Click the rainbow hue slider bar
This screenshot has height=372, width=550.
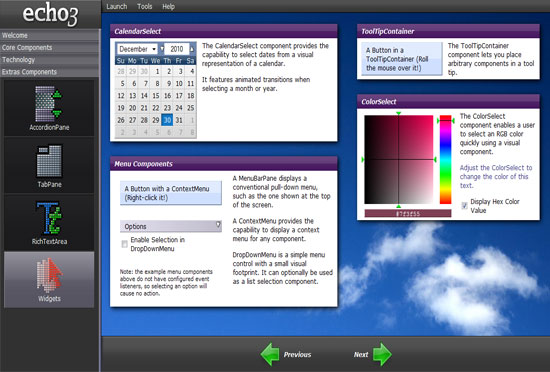pyautogui.click(x=445, y=160)
